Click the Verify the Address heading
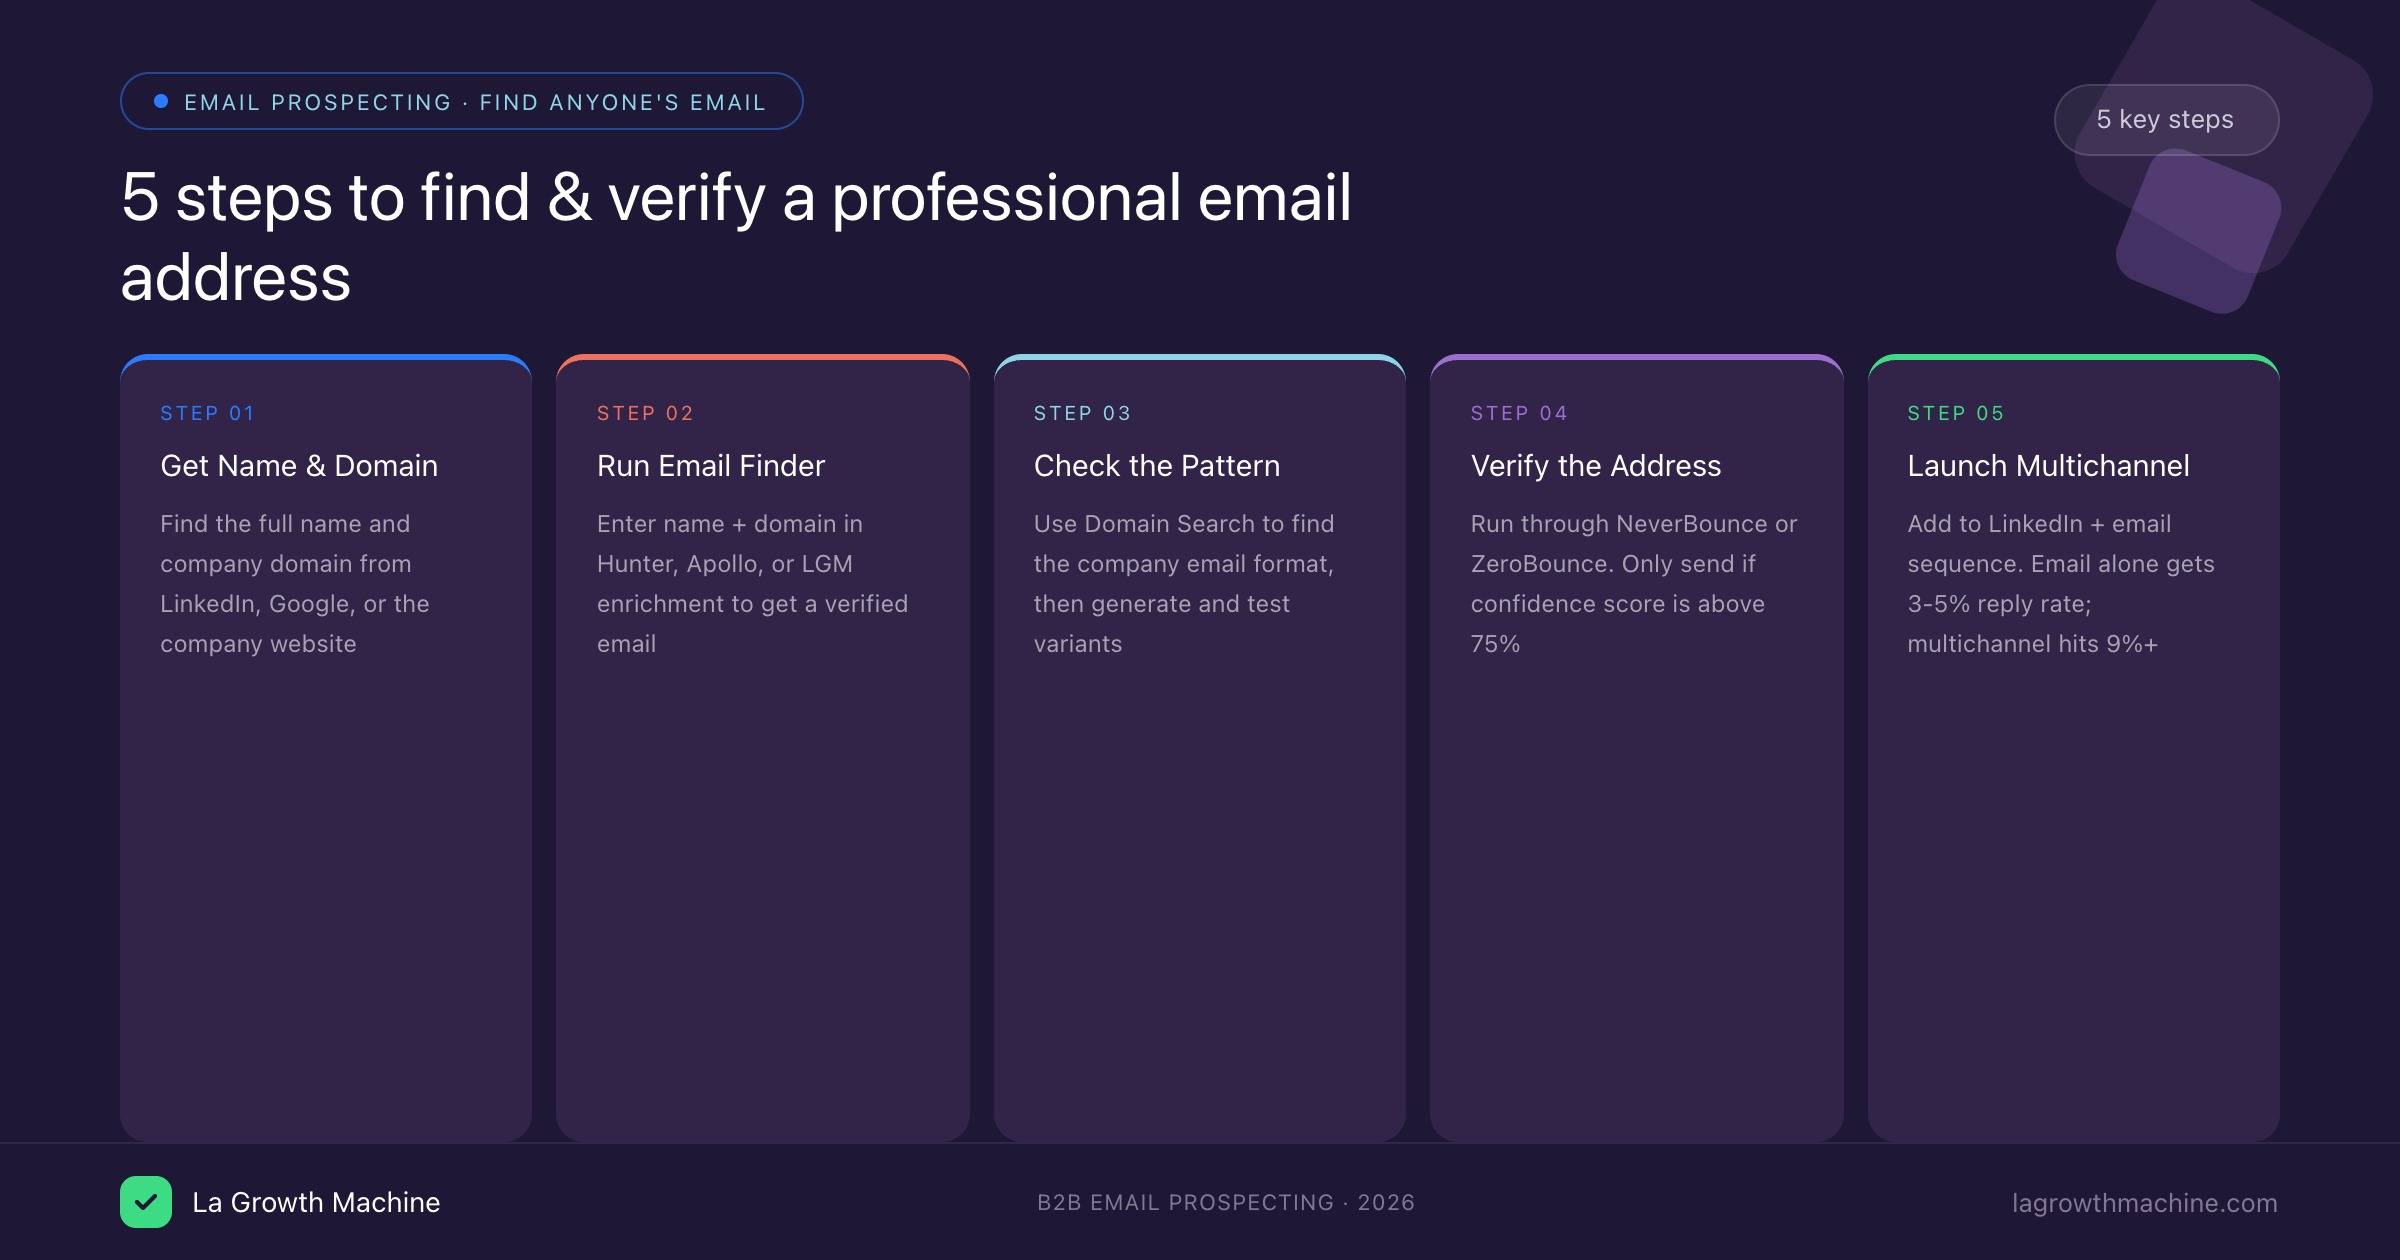Image resolution: width=2400 pixels, height=1260 pixels. pyautogui.click(x=1596, y=465)
